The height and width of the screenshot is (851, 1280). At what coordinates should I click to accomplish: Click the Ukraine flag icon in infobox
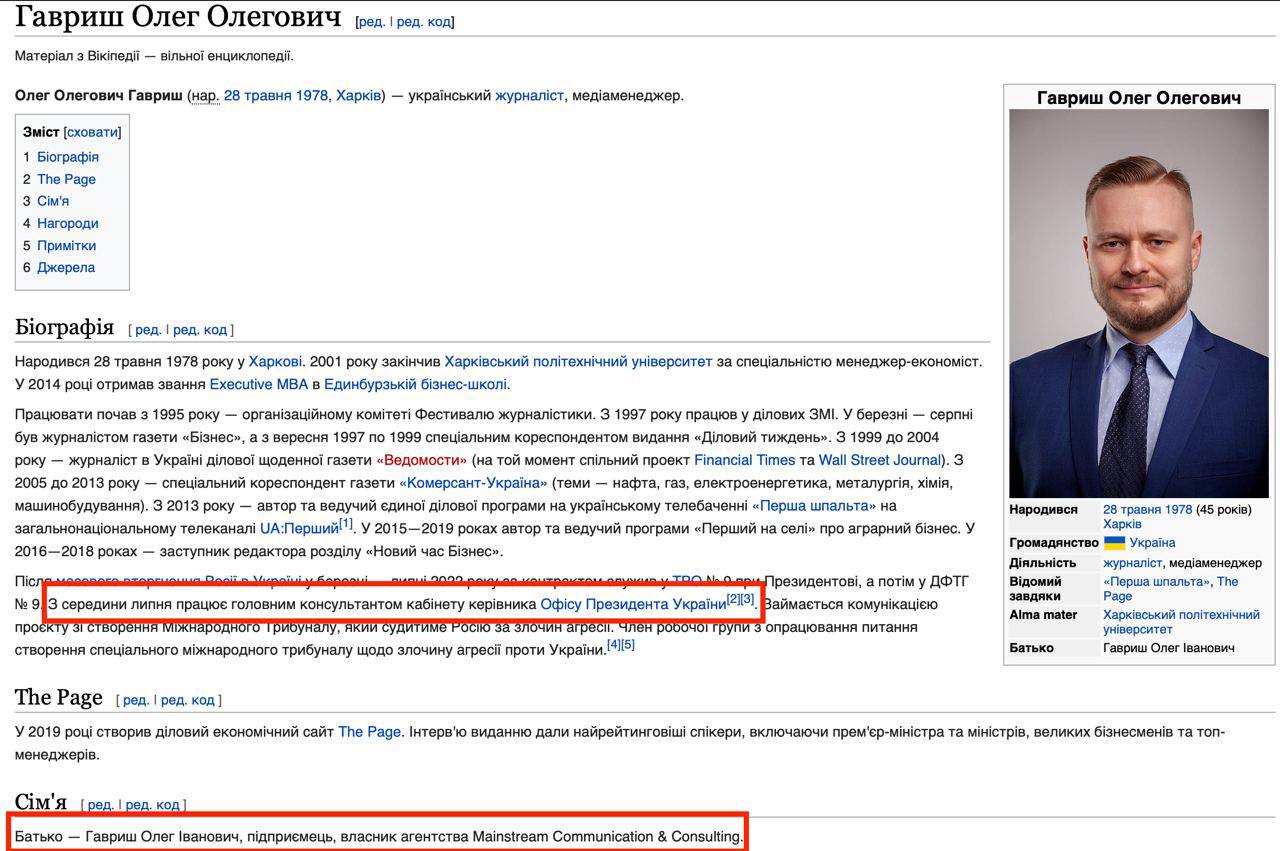coord(1114,543)
